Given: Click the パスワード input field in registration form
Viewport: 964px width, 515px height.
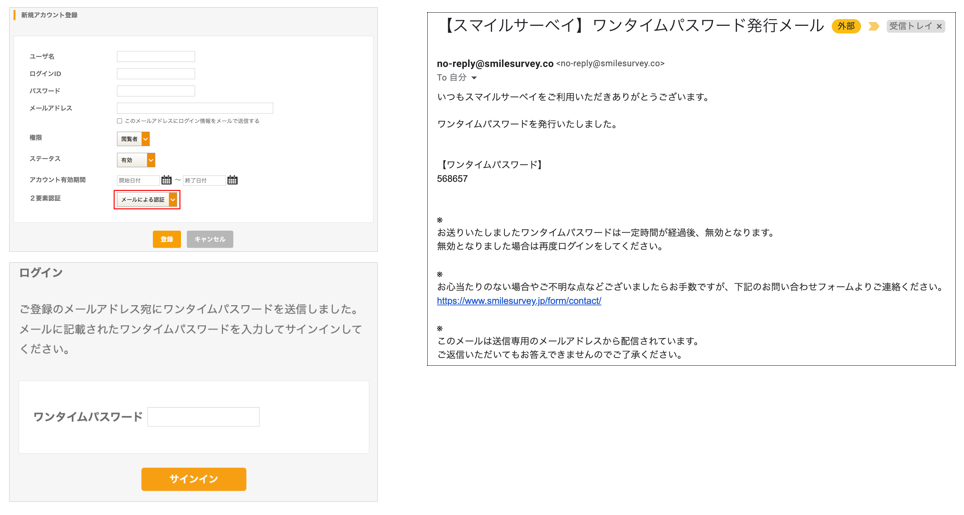Looking at the screenshot, I should click(156, 91).
